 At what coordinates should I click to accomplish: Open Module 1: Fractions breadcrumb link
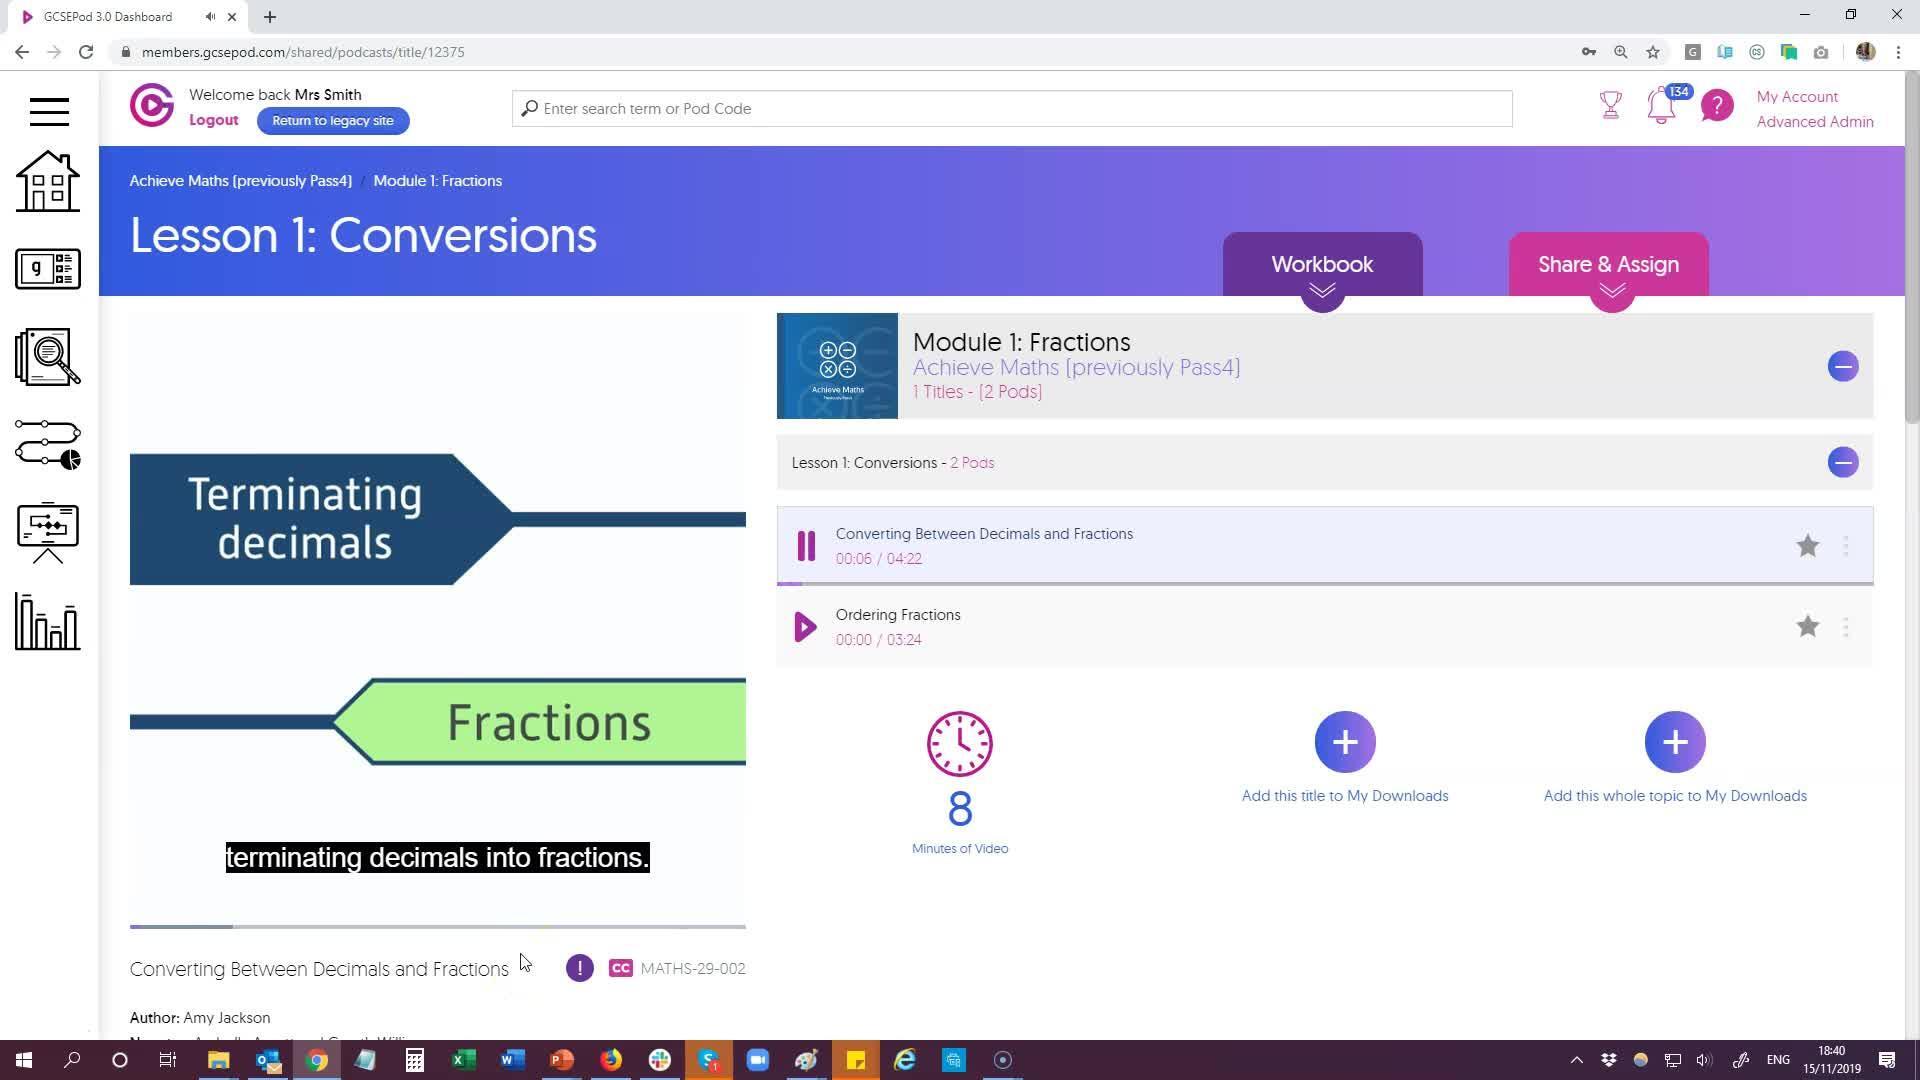point(438,181)
